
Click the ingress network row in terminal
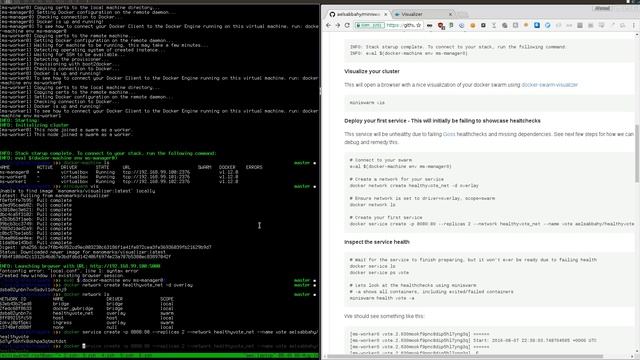pos(87,322)
